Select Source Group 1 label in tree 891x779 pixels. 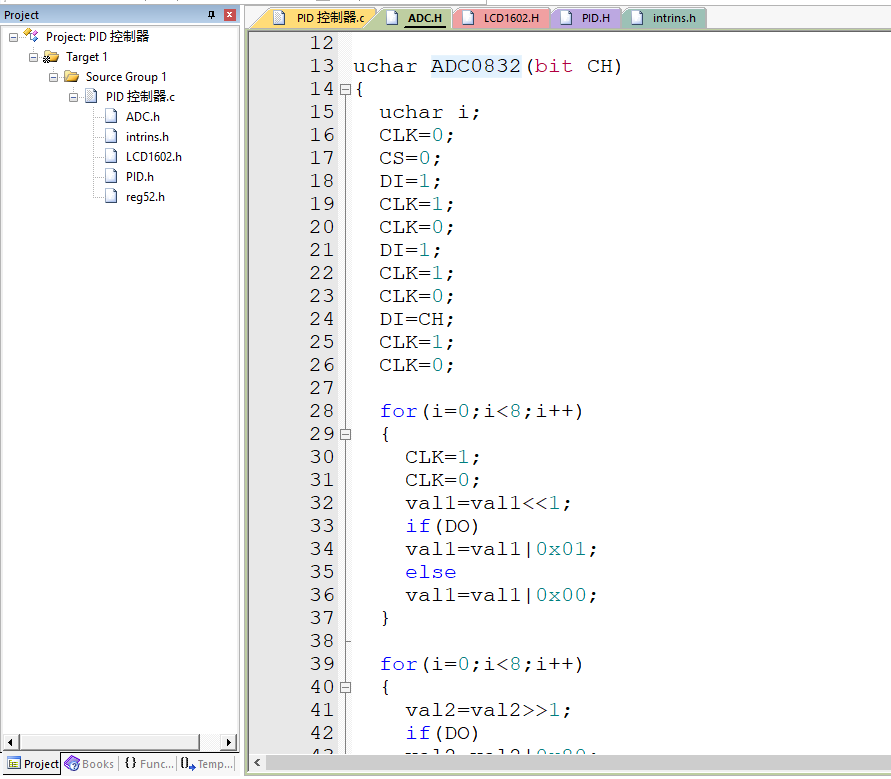click(x=126, y=77)
